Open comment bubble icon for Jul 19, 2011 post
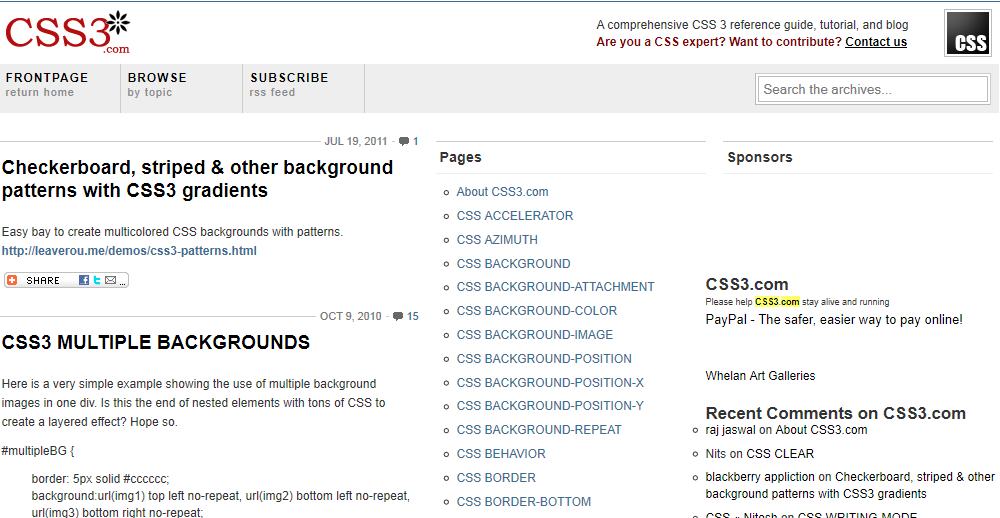The width and height of the screenshot is (1000, 518). pos(404,142)
